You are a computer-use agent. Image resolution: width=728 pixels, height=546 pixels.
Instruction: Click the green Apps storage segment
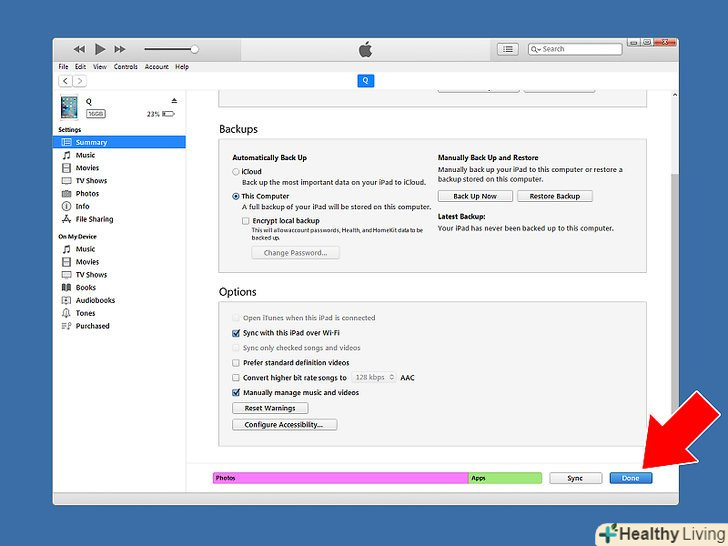[x=505, y=478]
